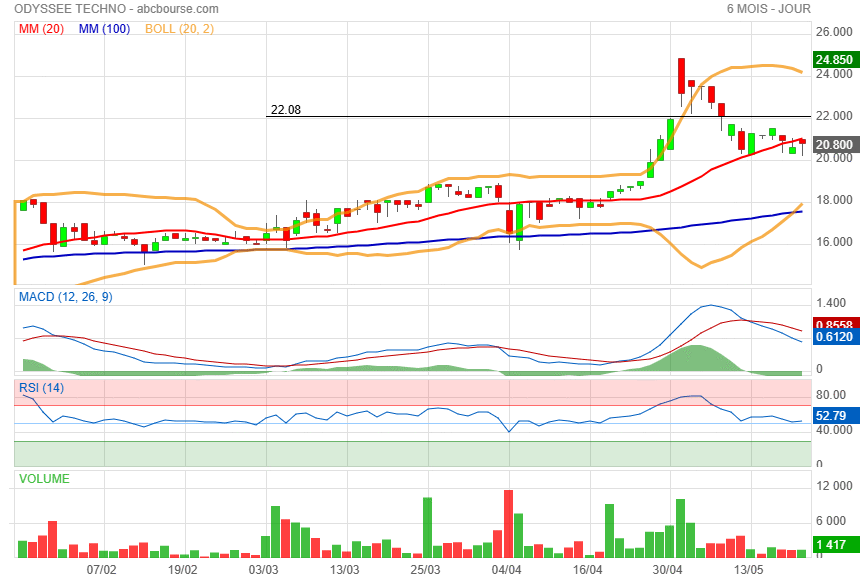
Task: Click the MM (20) legend label
Action: tap(41, 29)
